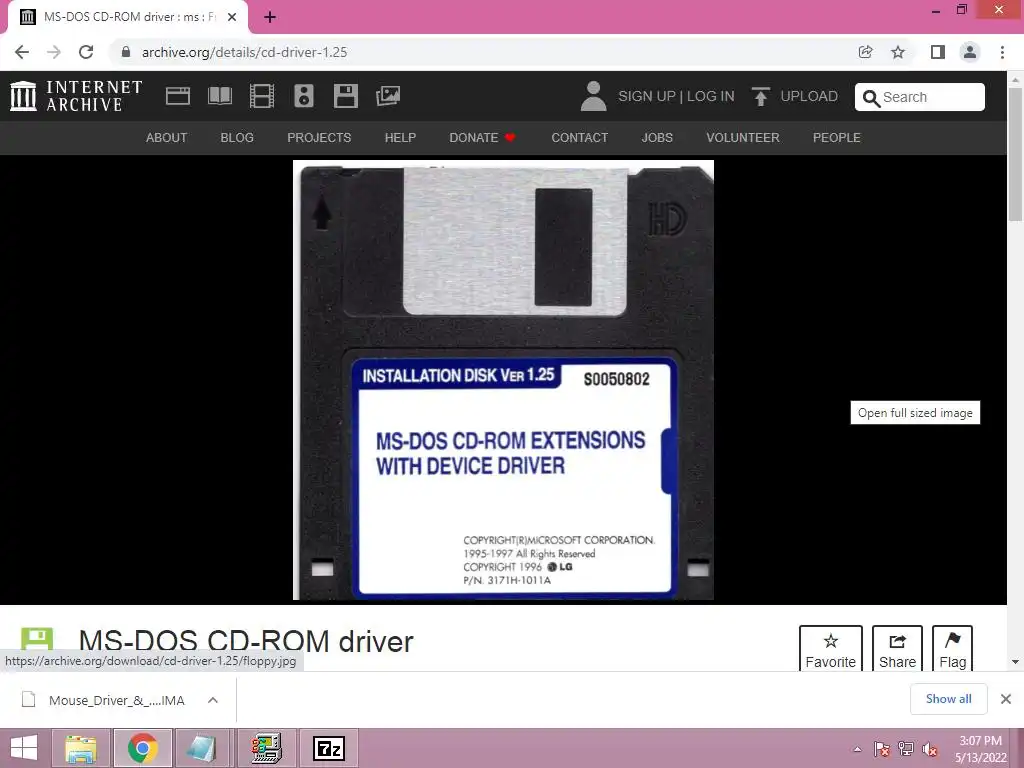Viewport: 1024px width, 768px height.
Task: Open downloaded Mouse_Driver IMA file
Action: click(116, 700)
